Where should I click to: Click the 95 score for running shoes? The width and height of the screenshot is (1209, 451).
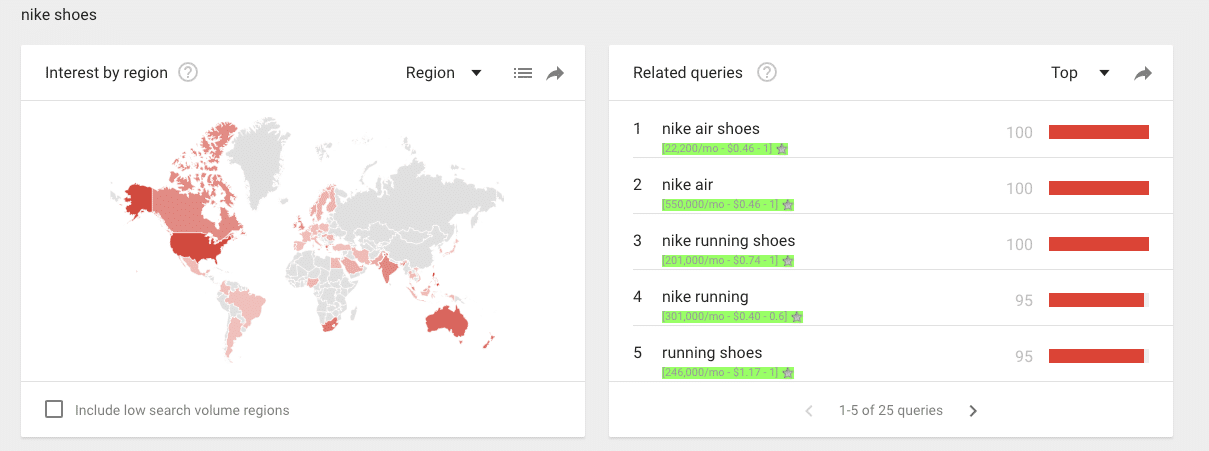[x=1024, y=357]
